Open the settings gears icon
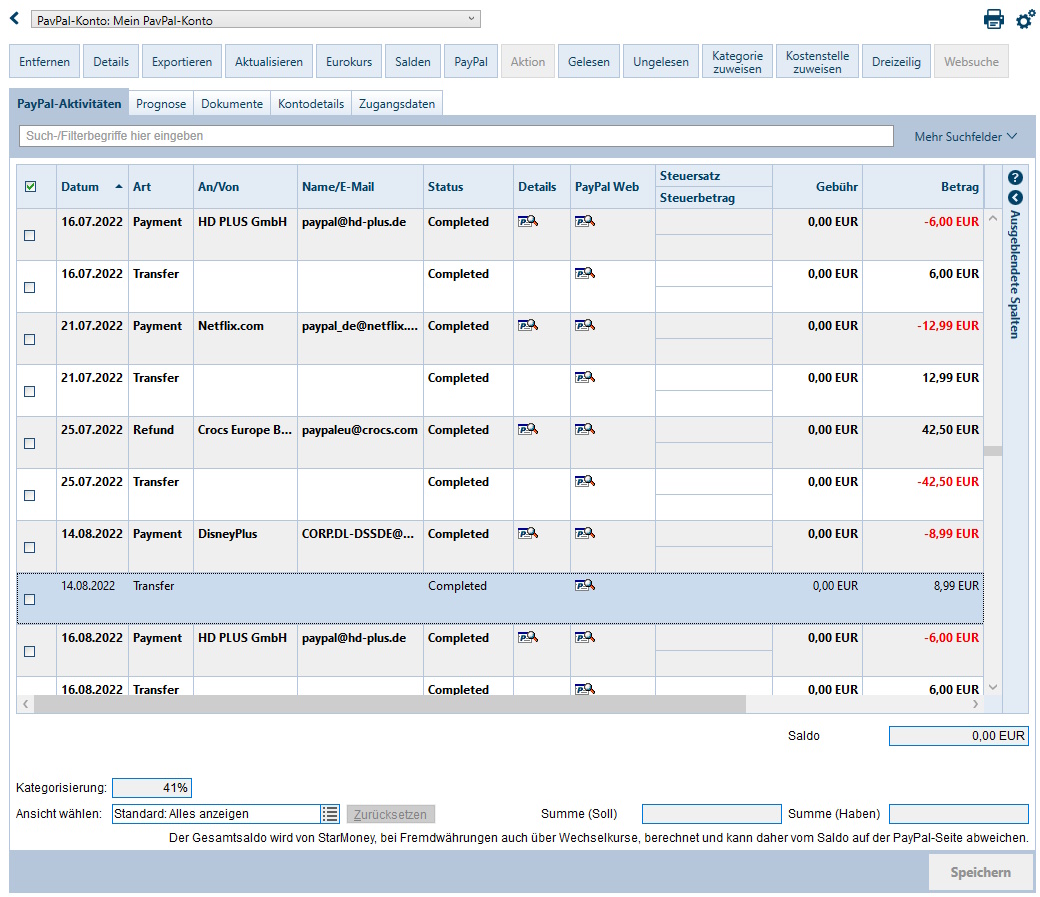 (x=1025, y=19)
